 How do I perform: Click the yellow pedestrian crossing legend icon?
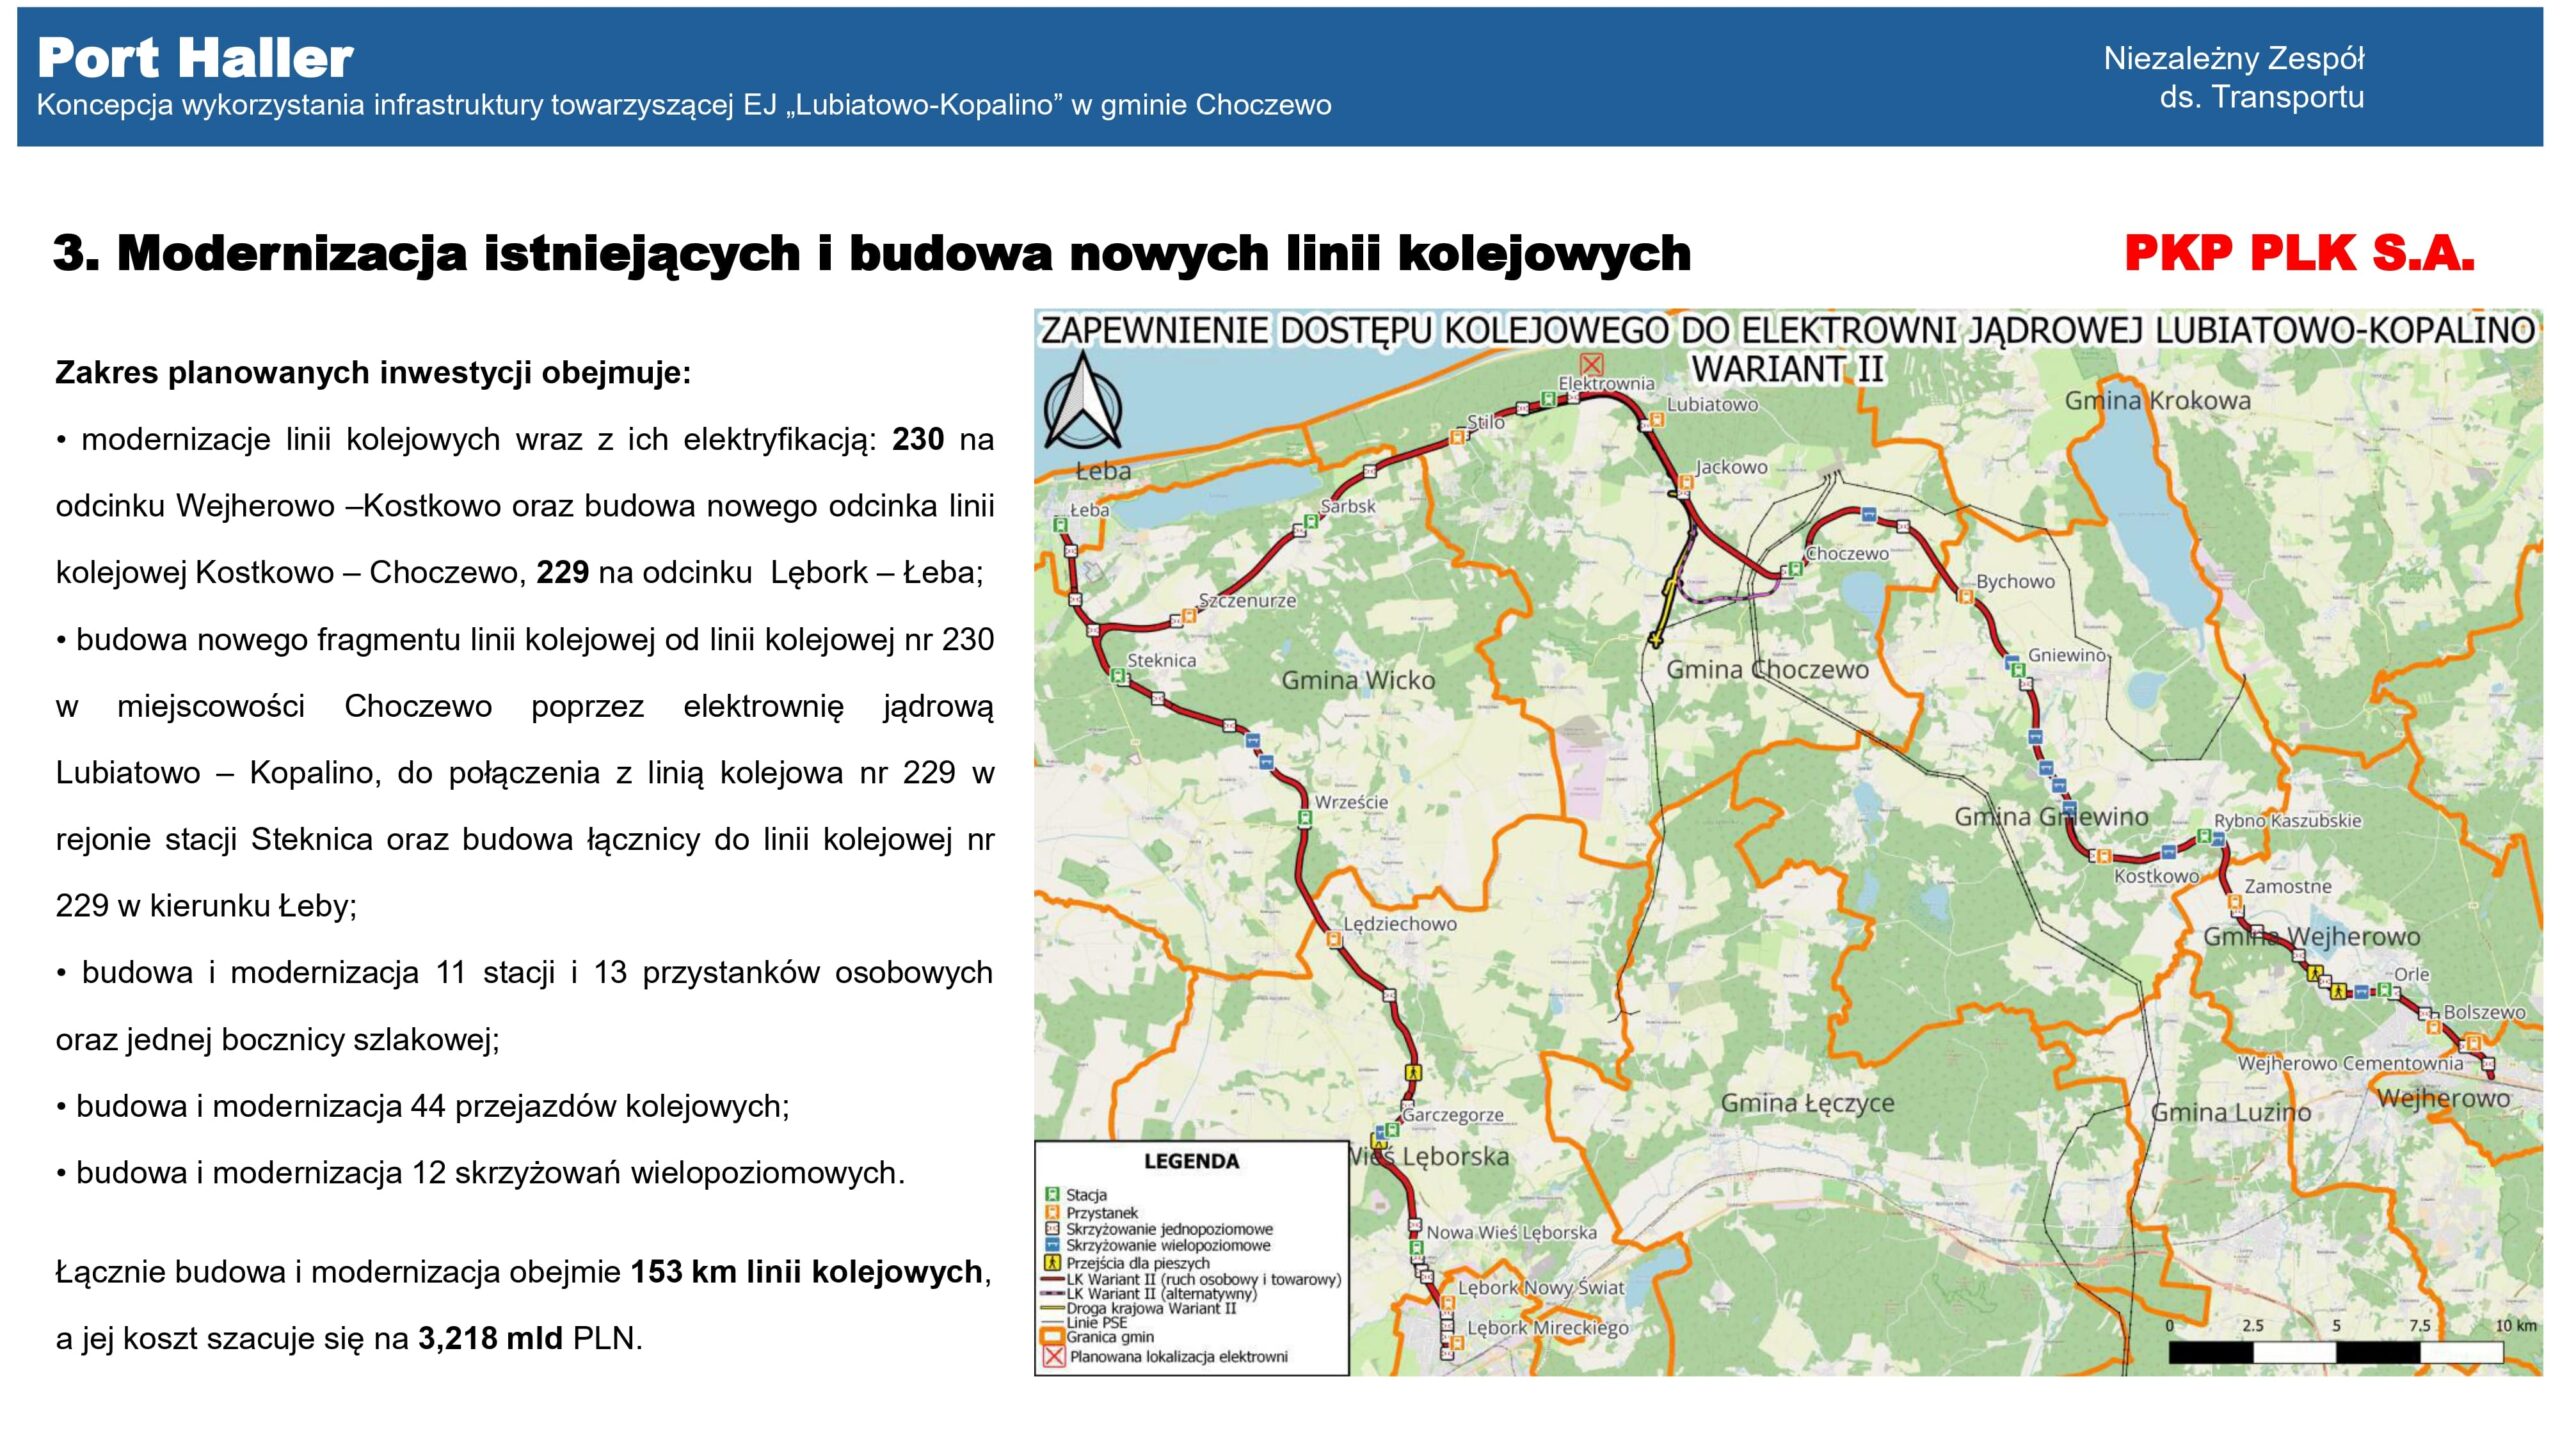(x=1052, y=1263)
